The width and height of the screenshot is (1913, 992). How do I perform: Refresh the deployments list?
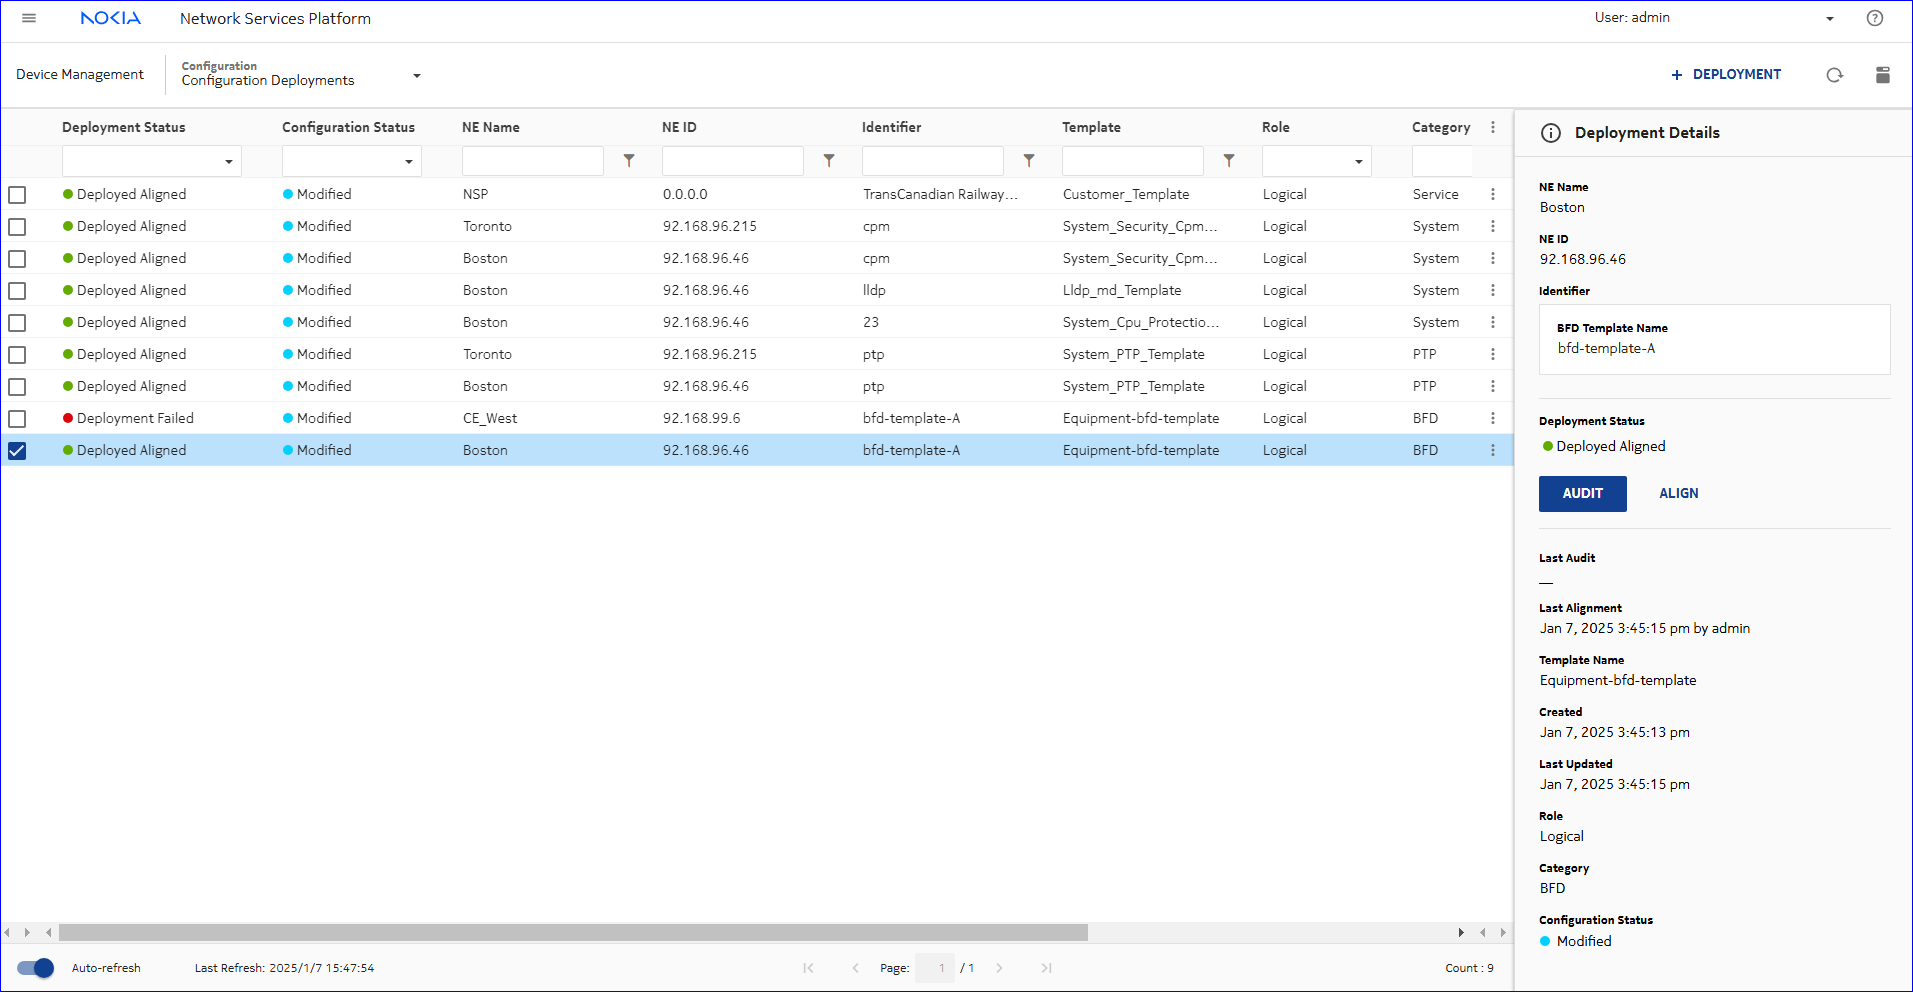(1834, 75)
